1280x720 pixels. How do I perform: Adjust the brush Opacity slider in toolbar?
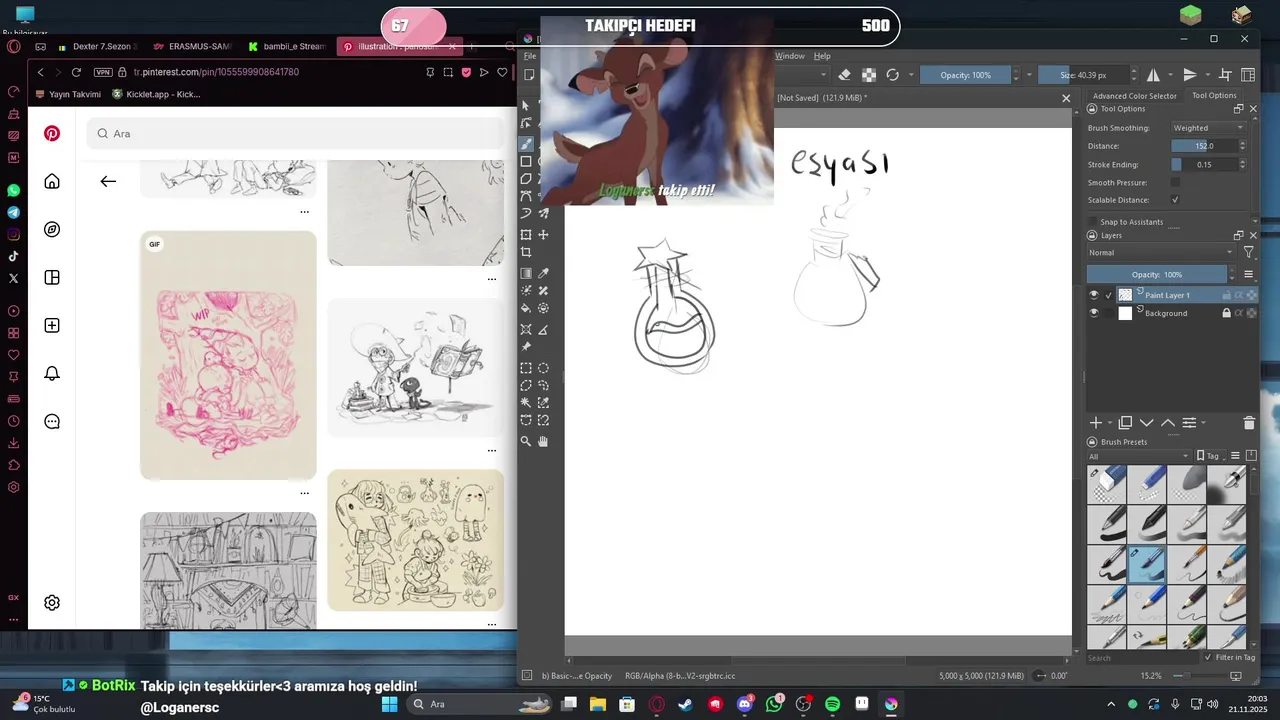(x=965, y=75)
